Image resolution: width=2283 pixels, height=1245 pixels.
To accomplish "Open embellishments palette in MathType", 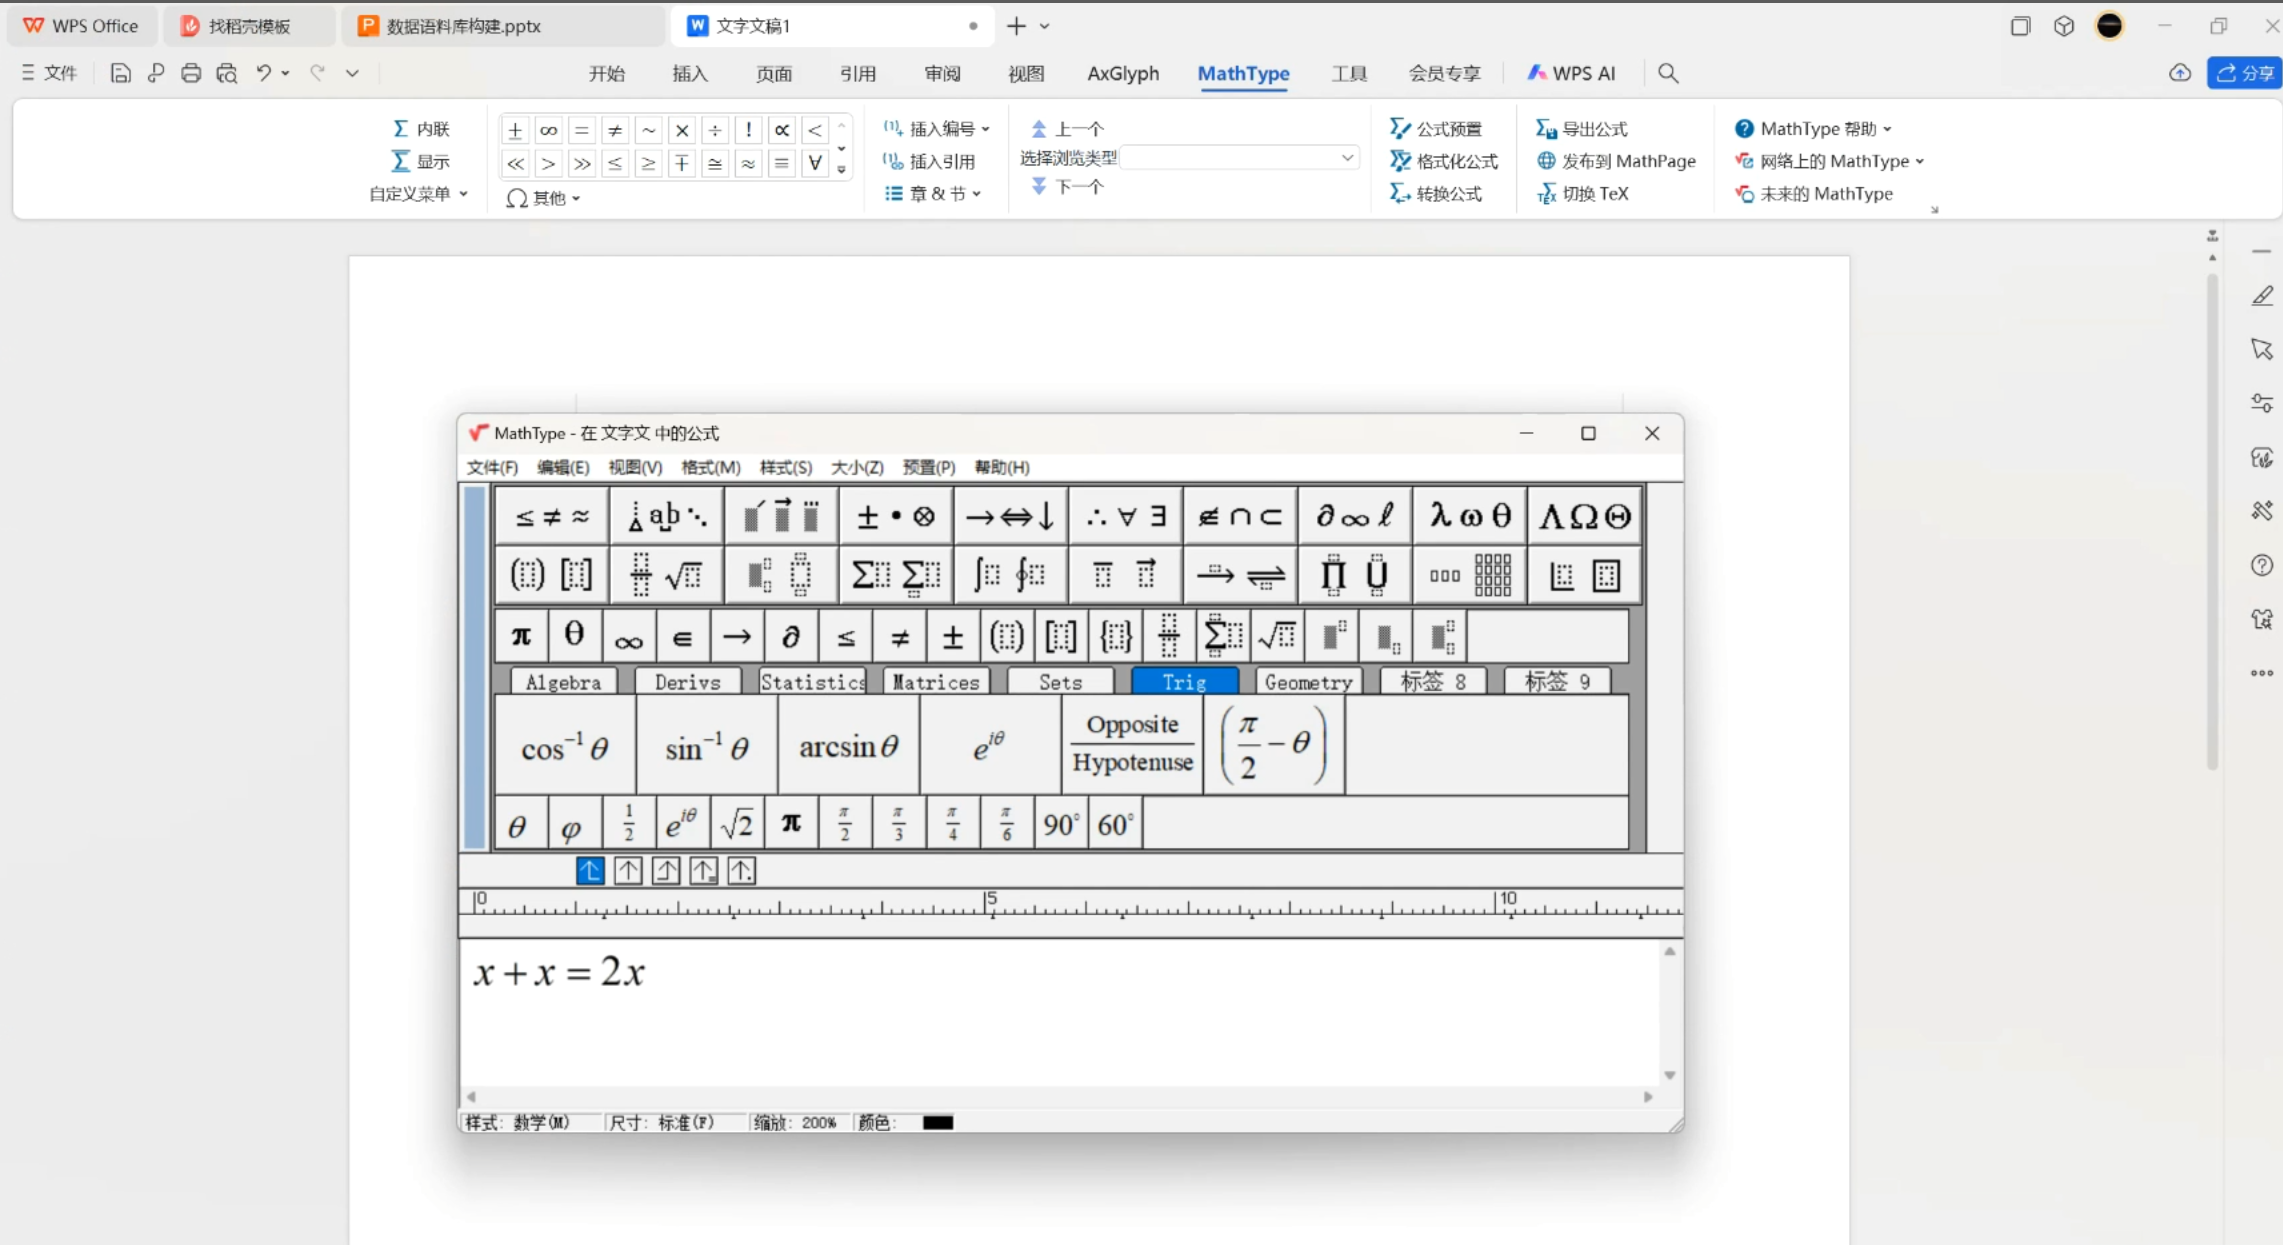I will 781,516.
